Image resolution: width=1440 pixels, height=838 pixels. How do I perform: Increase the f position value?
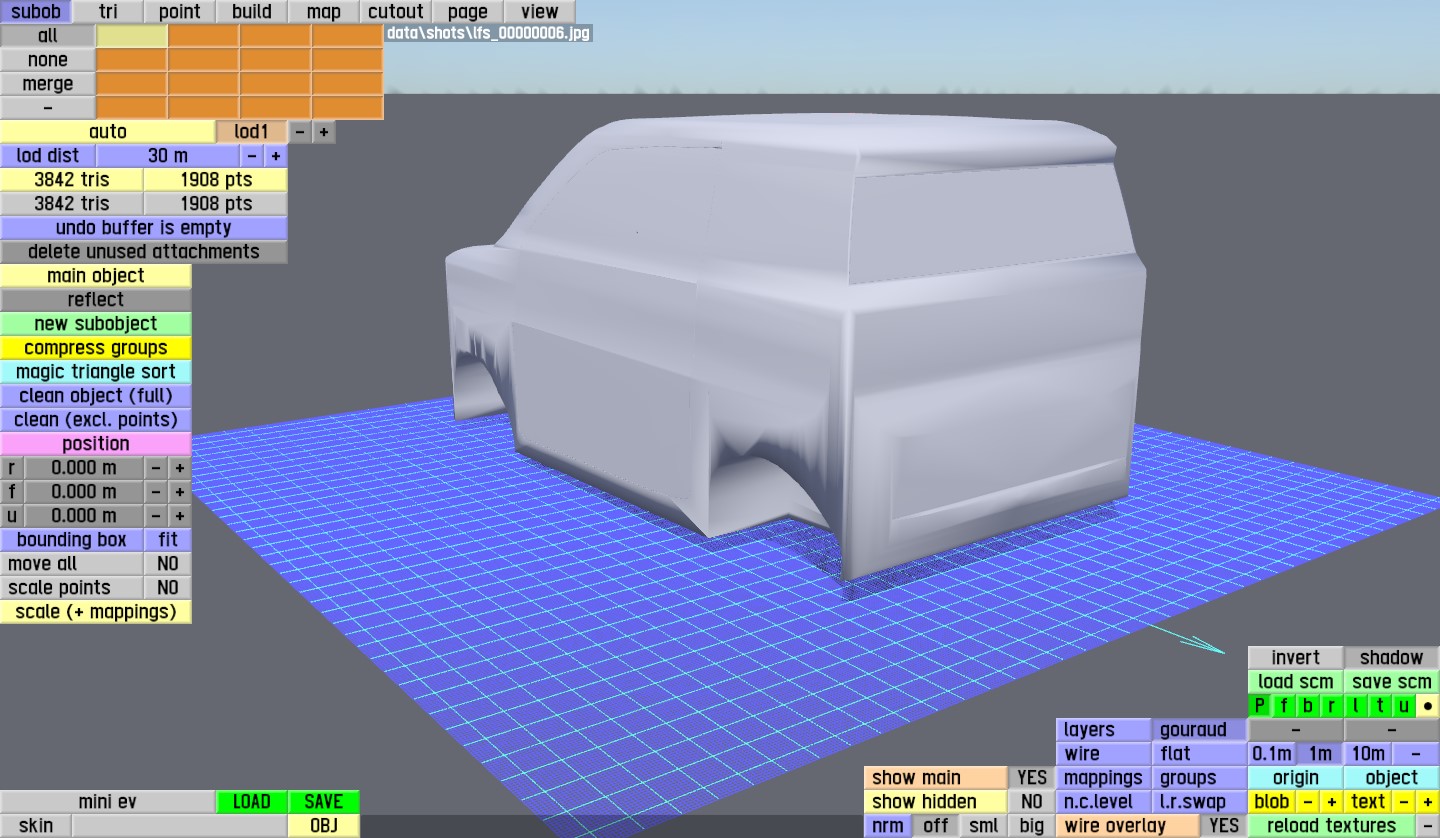pos(180,492)
